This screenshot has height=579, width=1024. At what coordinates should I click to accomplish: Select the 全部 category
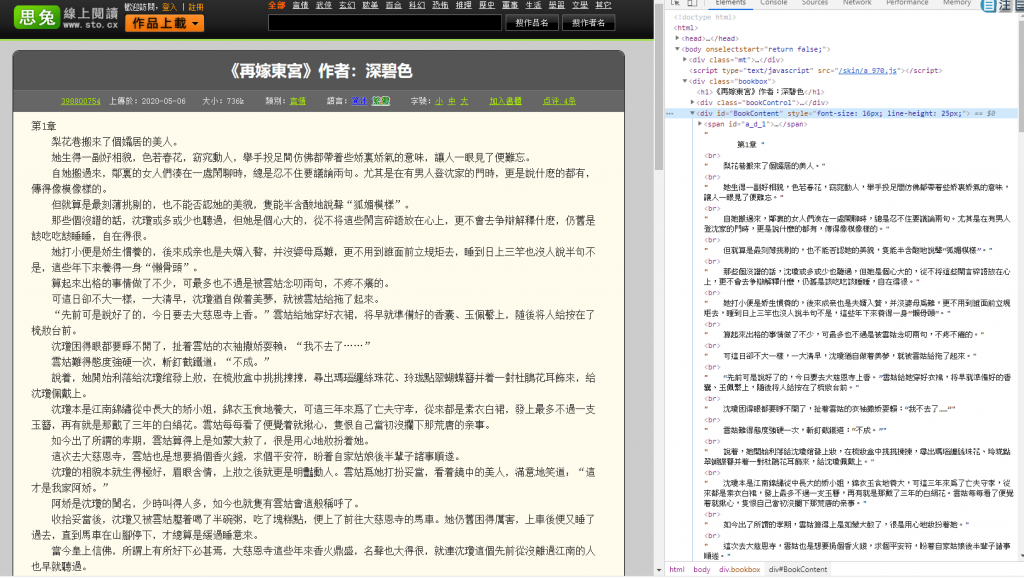pos(276,5)
